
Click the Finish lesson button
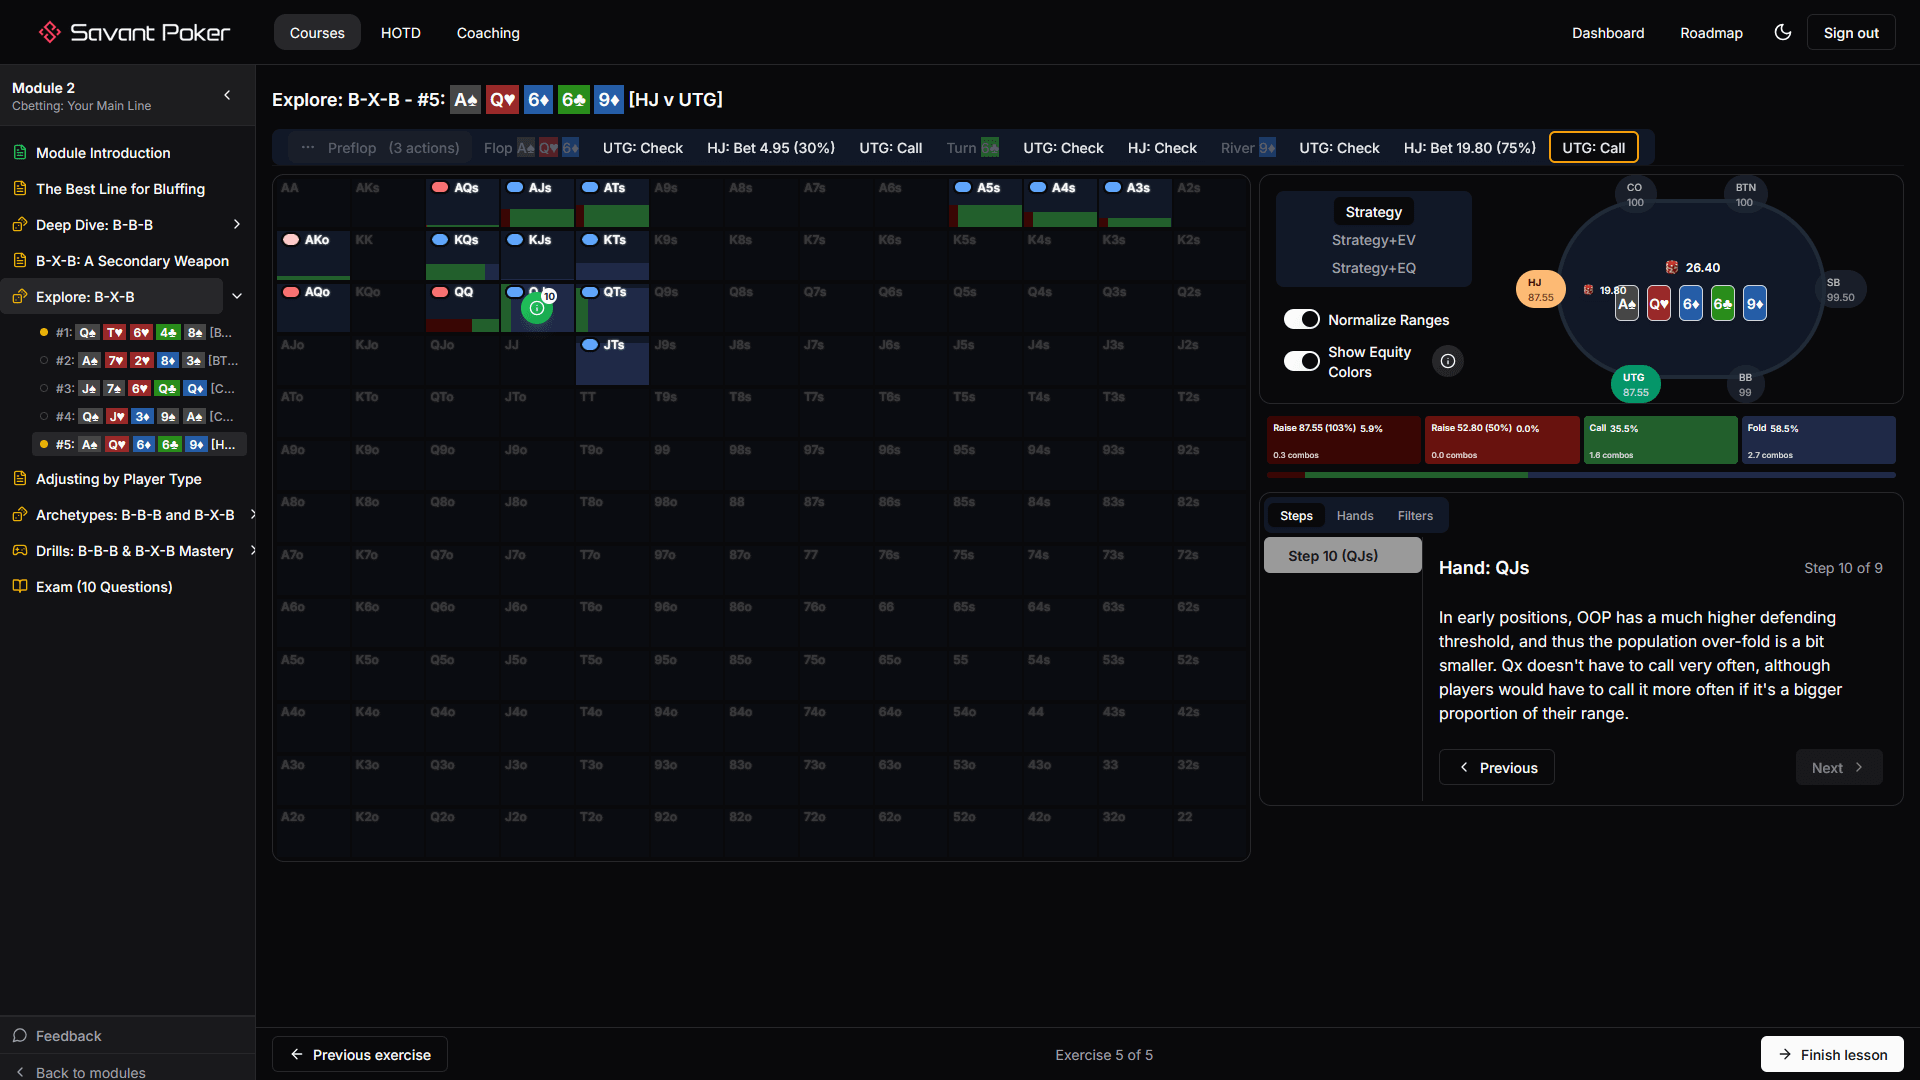point(1831,1055)
